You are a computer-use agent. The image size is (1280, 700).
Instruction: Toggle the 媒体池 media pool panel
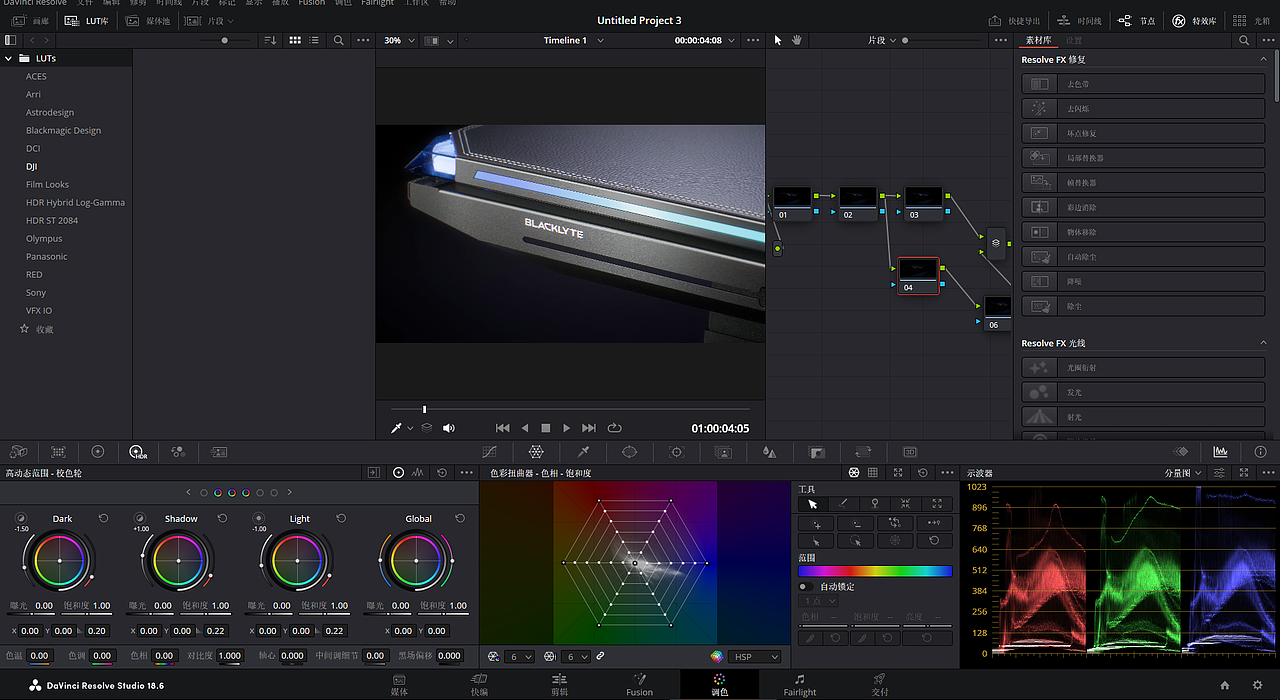147,20
